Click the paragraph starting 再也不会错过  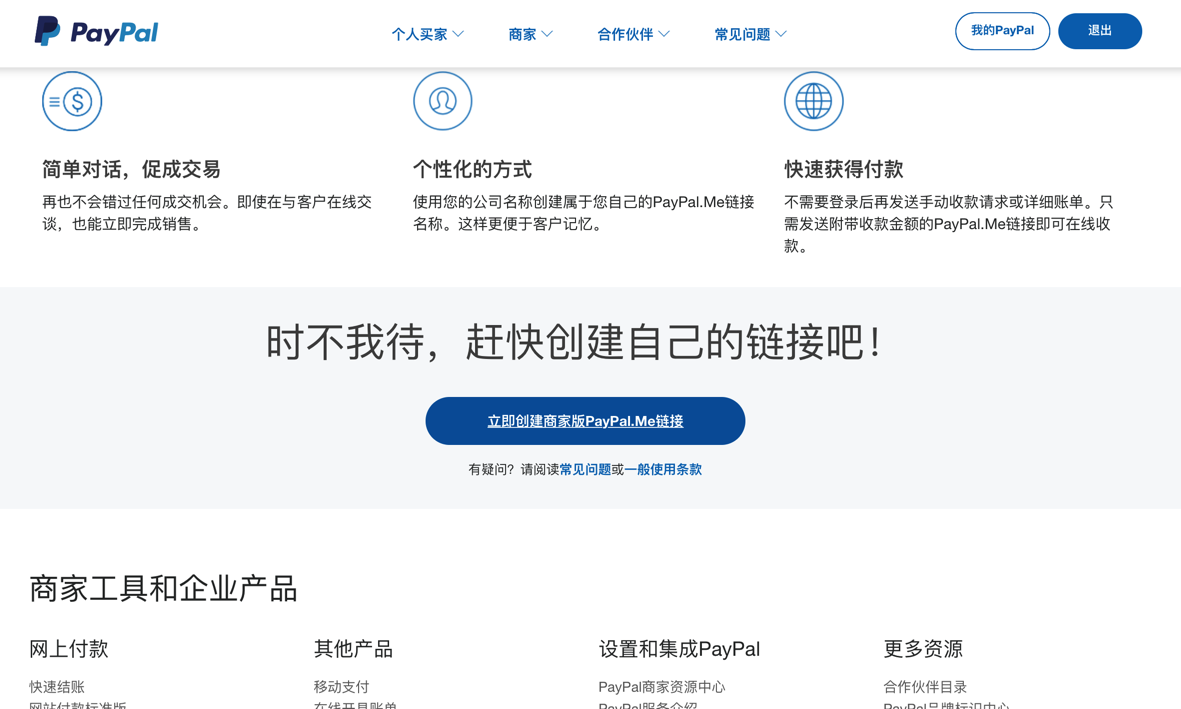click(x=207, y=213)
